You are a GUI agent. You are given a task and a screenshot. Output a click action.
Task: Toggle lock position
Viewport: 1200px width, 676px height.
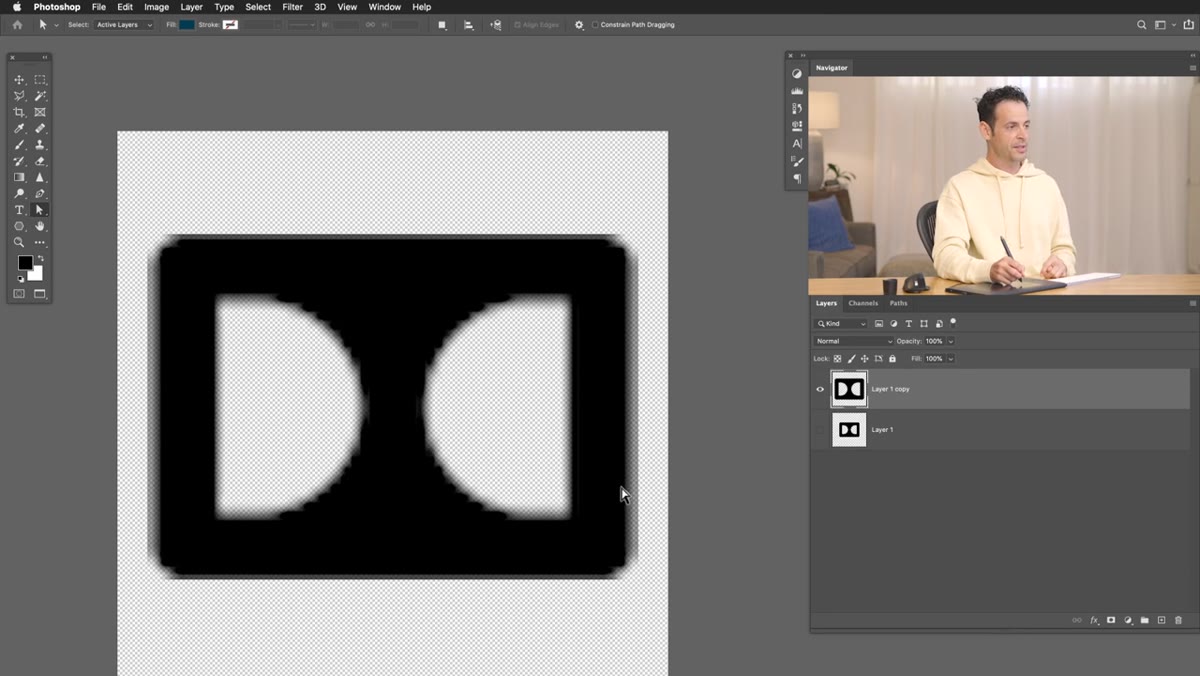(865, 358)
